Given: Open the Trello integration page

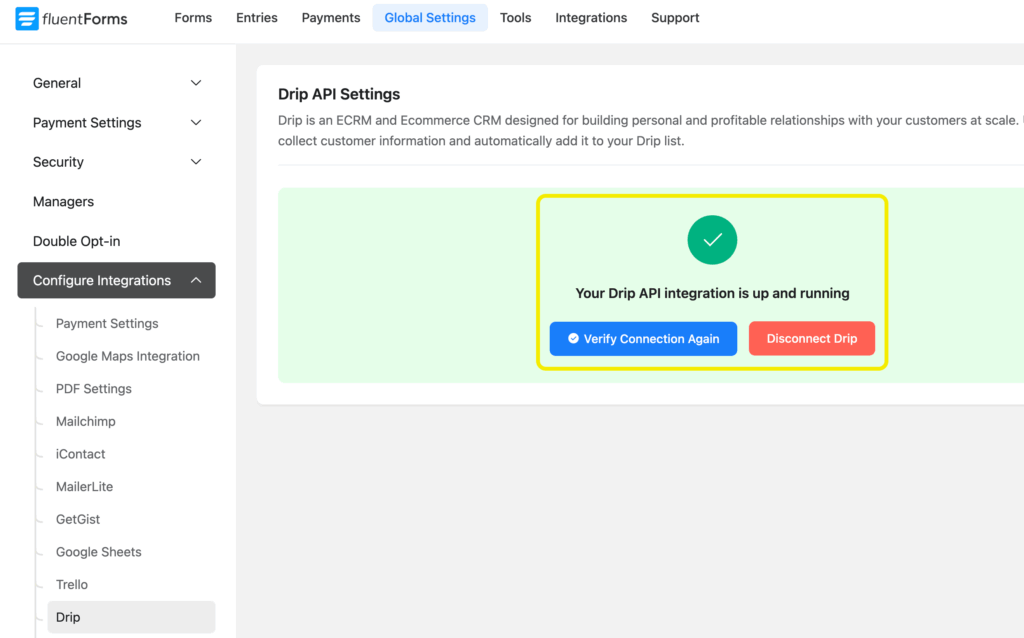Looking at the screenshot, I should point(71,584).
